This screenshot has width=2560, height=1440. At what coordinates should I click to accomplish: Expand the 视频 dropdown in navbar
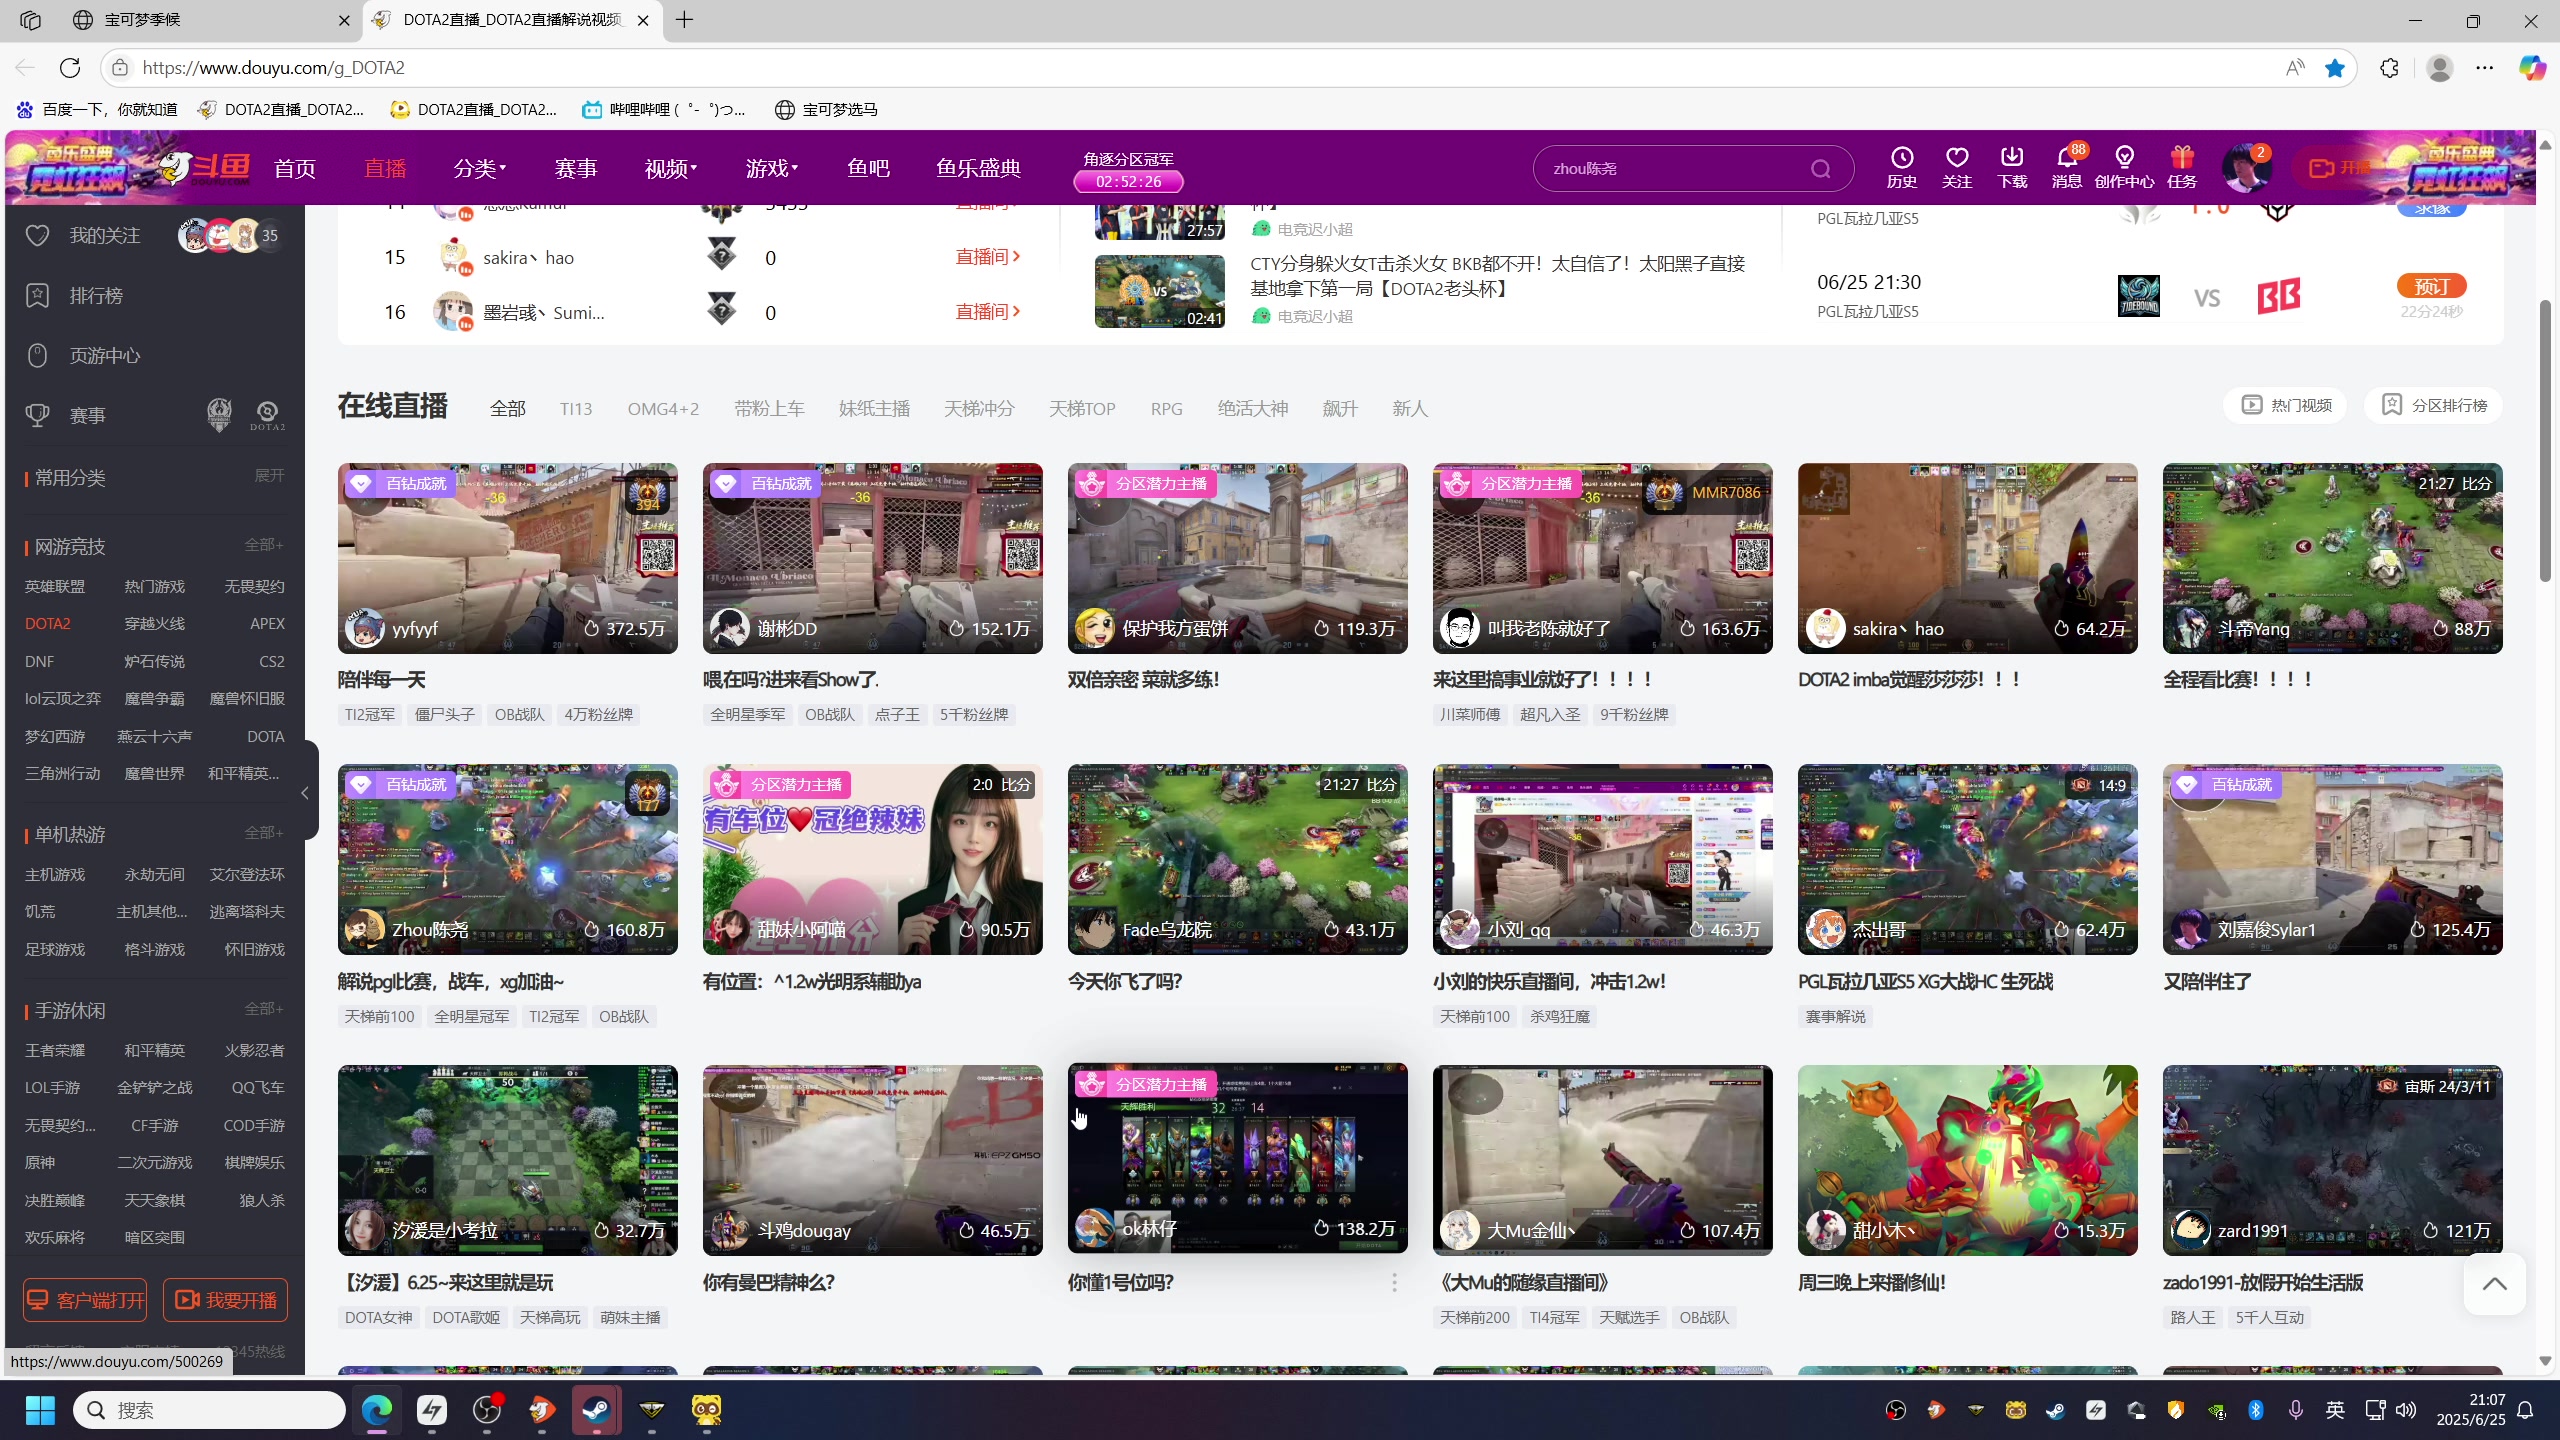tap(670, 168)
